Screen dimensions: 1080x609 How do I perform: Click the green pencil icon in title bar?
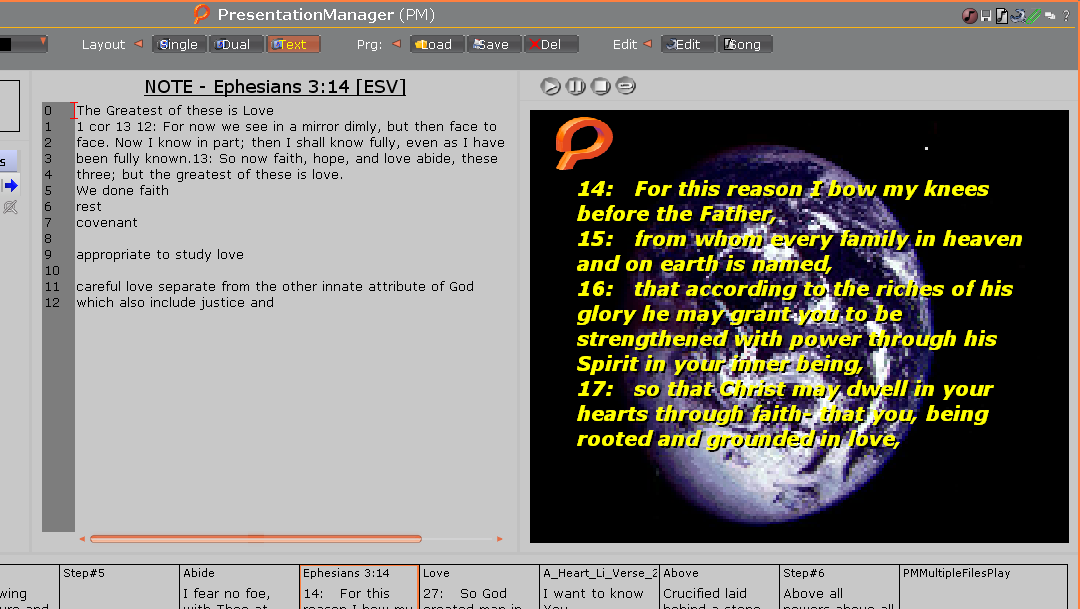(1033, 15)
